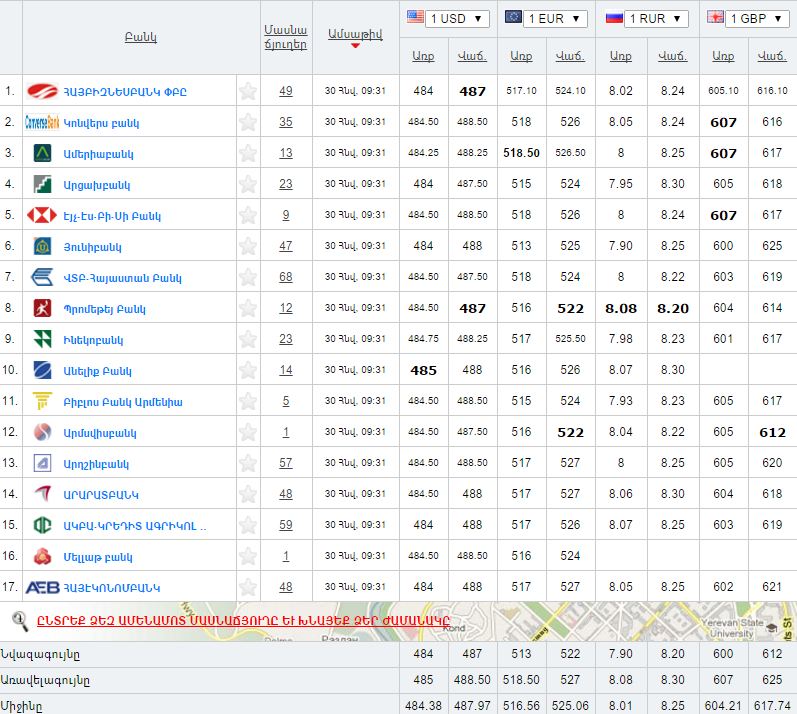The width and height of the screenshot is (797, 714).
Task: Click the Converse Bank logo
Action: pyautogui.click(x=42, y=123)
